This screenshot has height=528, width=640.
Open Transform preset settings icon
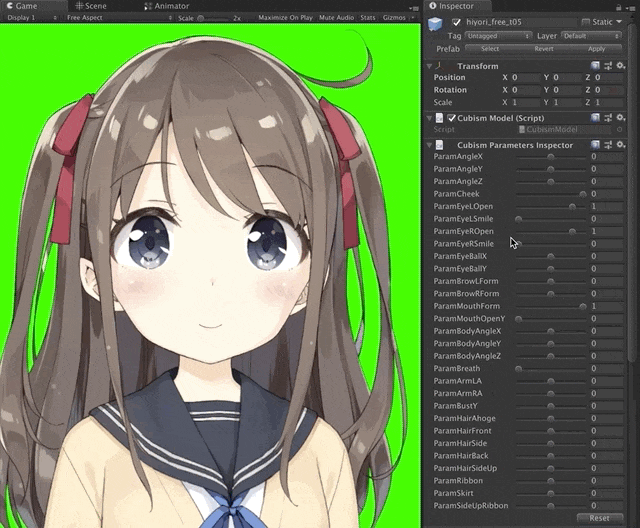pyautogui.click(x=608, y=66)
